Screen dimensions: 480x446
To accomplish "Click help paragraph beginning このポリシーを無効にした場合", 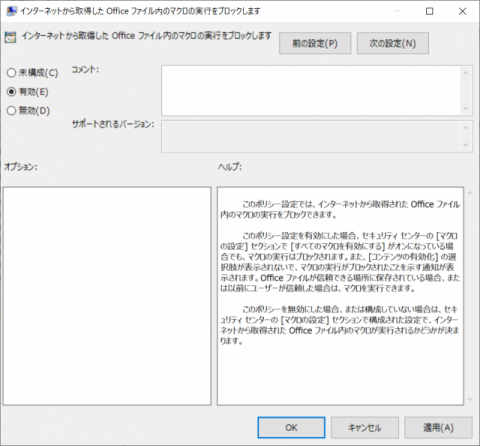I will click(x=340, y=325).
